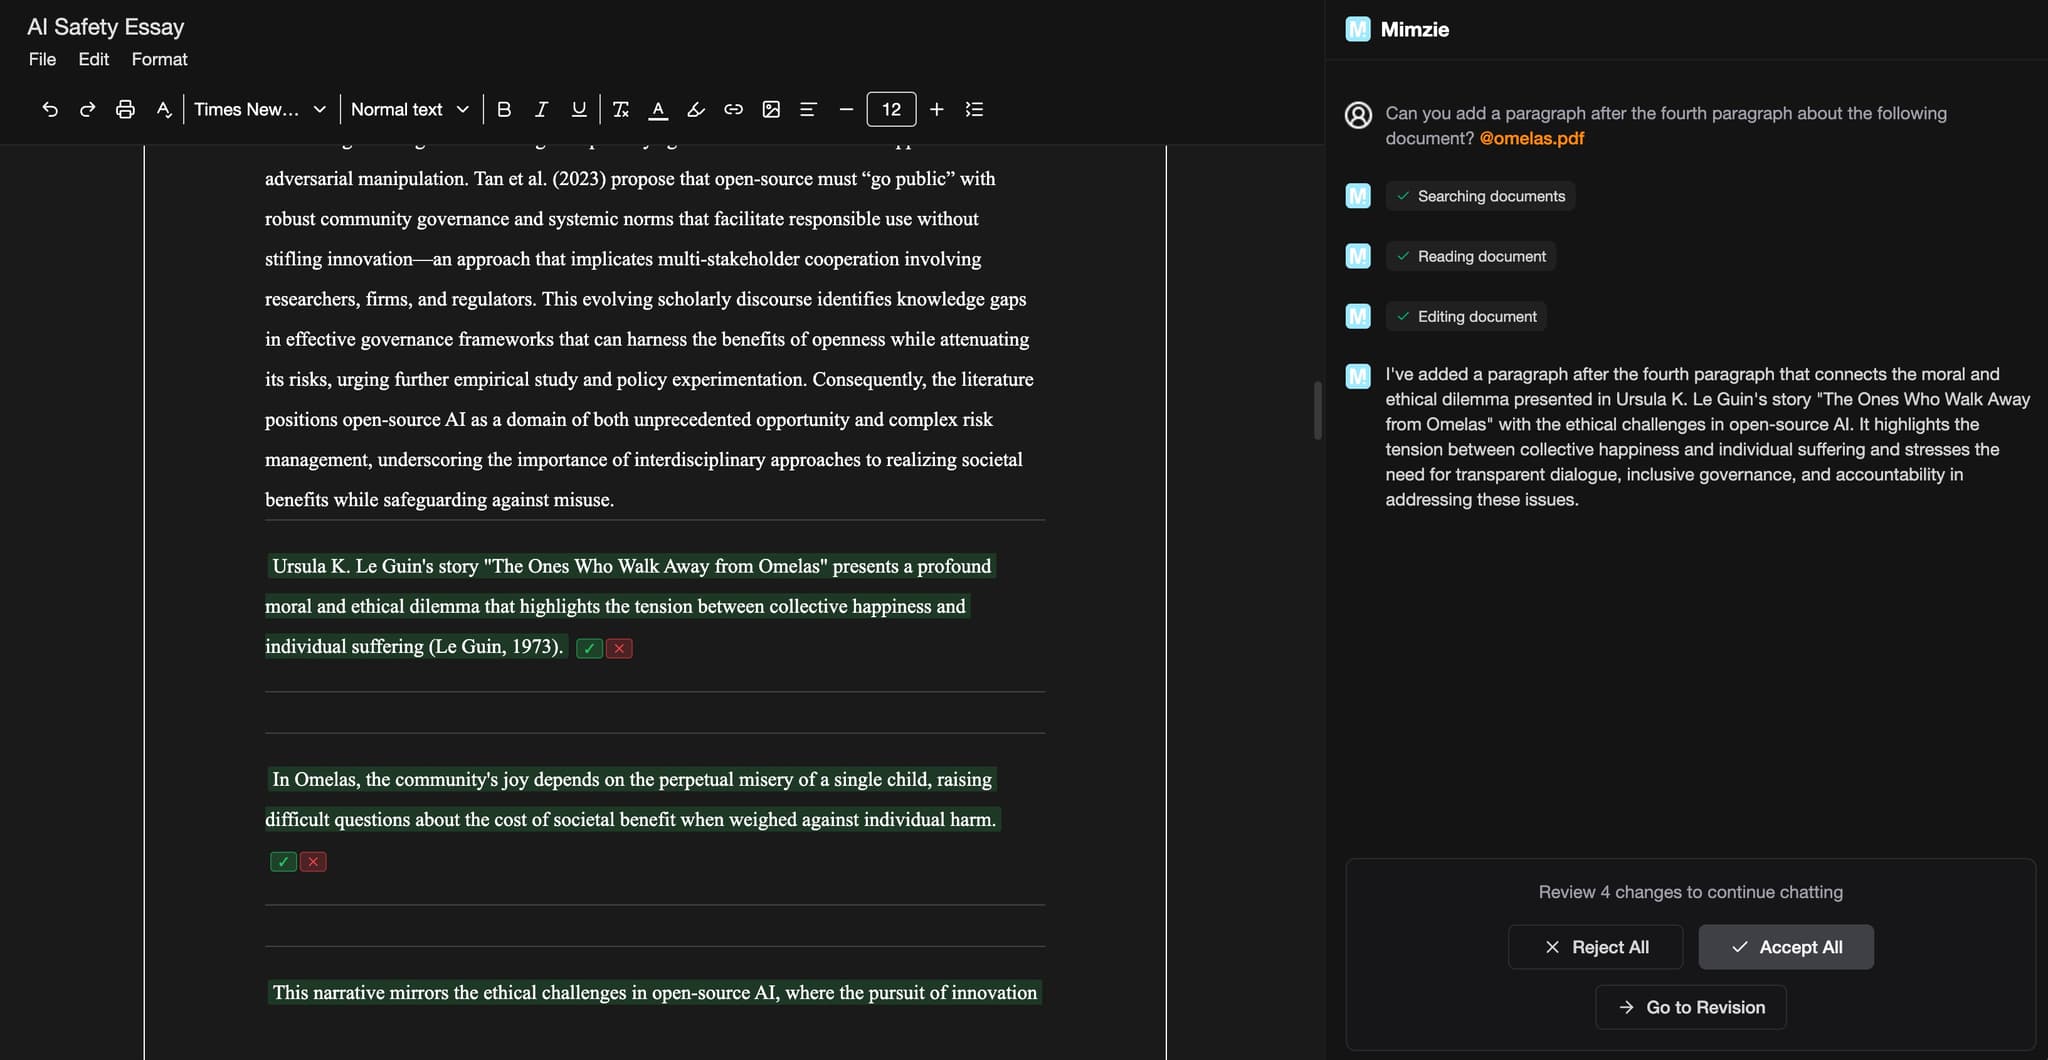Insert a hyperlink

point(733,109)
